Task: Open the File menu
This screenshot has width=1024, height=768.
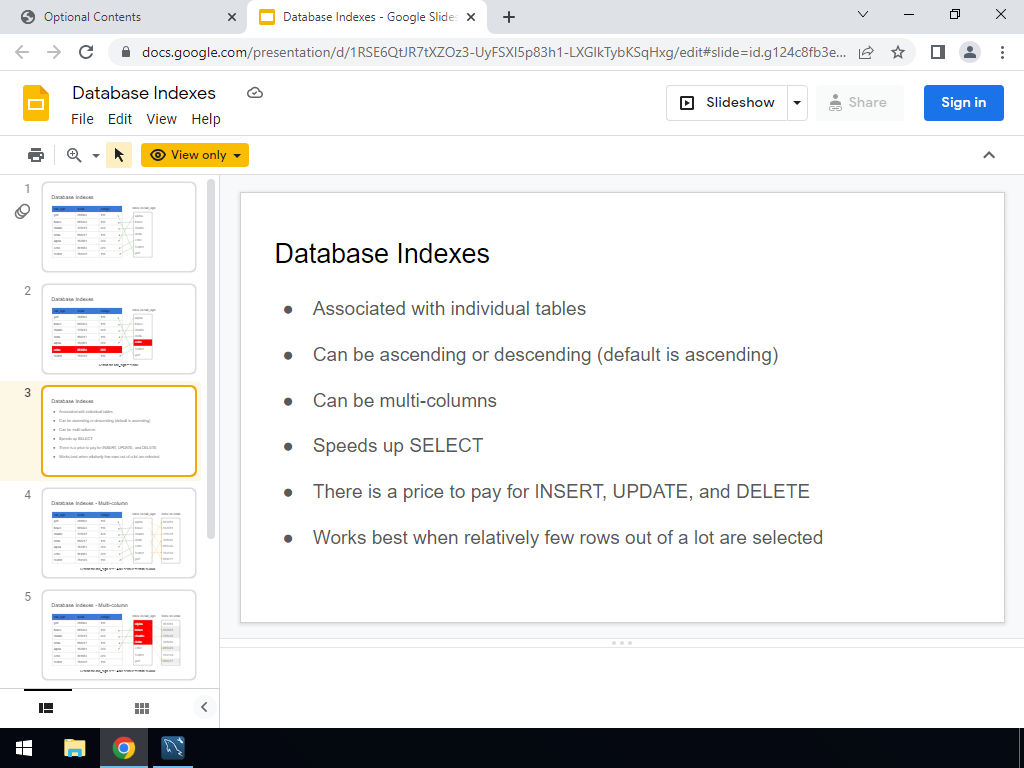Action: pyautogui.click(x=82, y=119)
